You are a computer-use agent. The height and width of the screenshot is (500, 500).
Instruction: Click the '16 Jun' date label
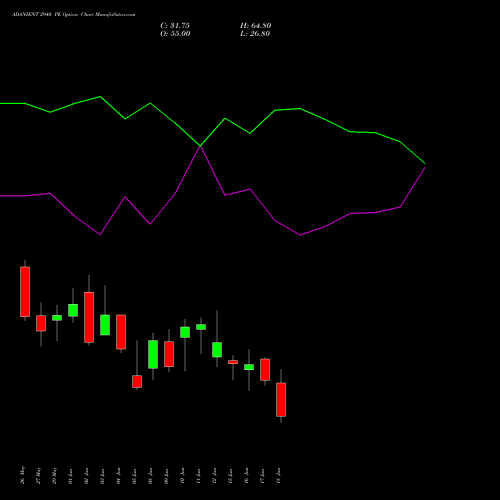247,476
